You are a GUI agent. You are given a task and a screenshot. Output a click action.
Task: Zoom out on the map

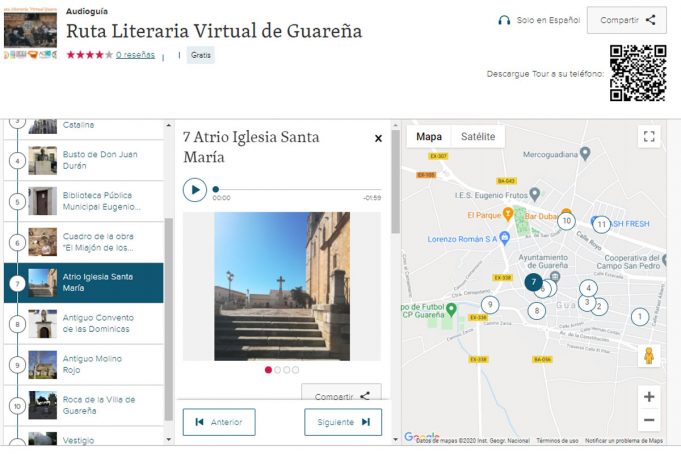649,421
